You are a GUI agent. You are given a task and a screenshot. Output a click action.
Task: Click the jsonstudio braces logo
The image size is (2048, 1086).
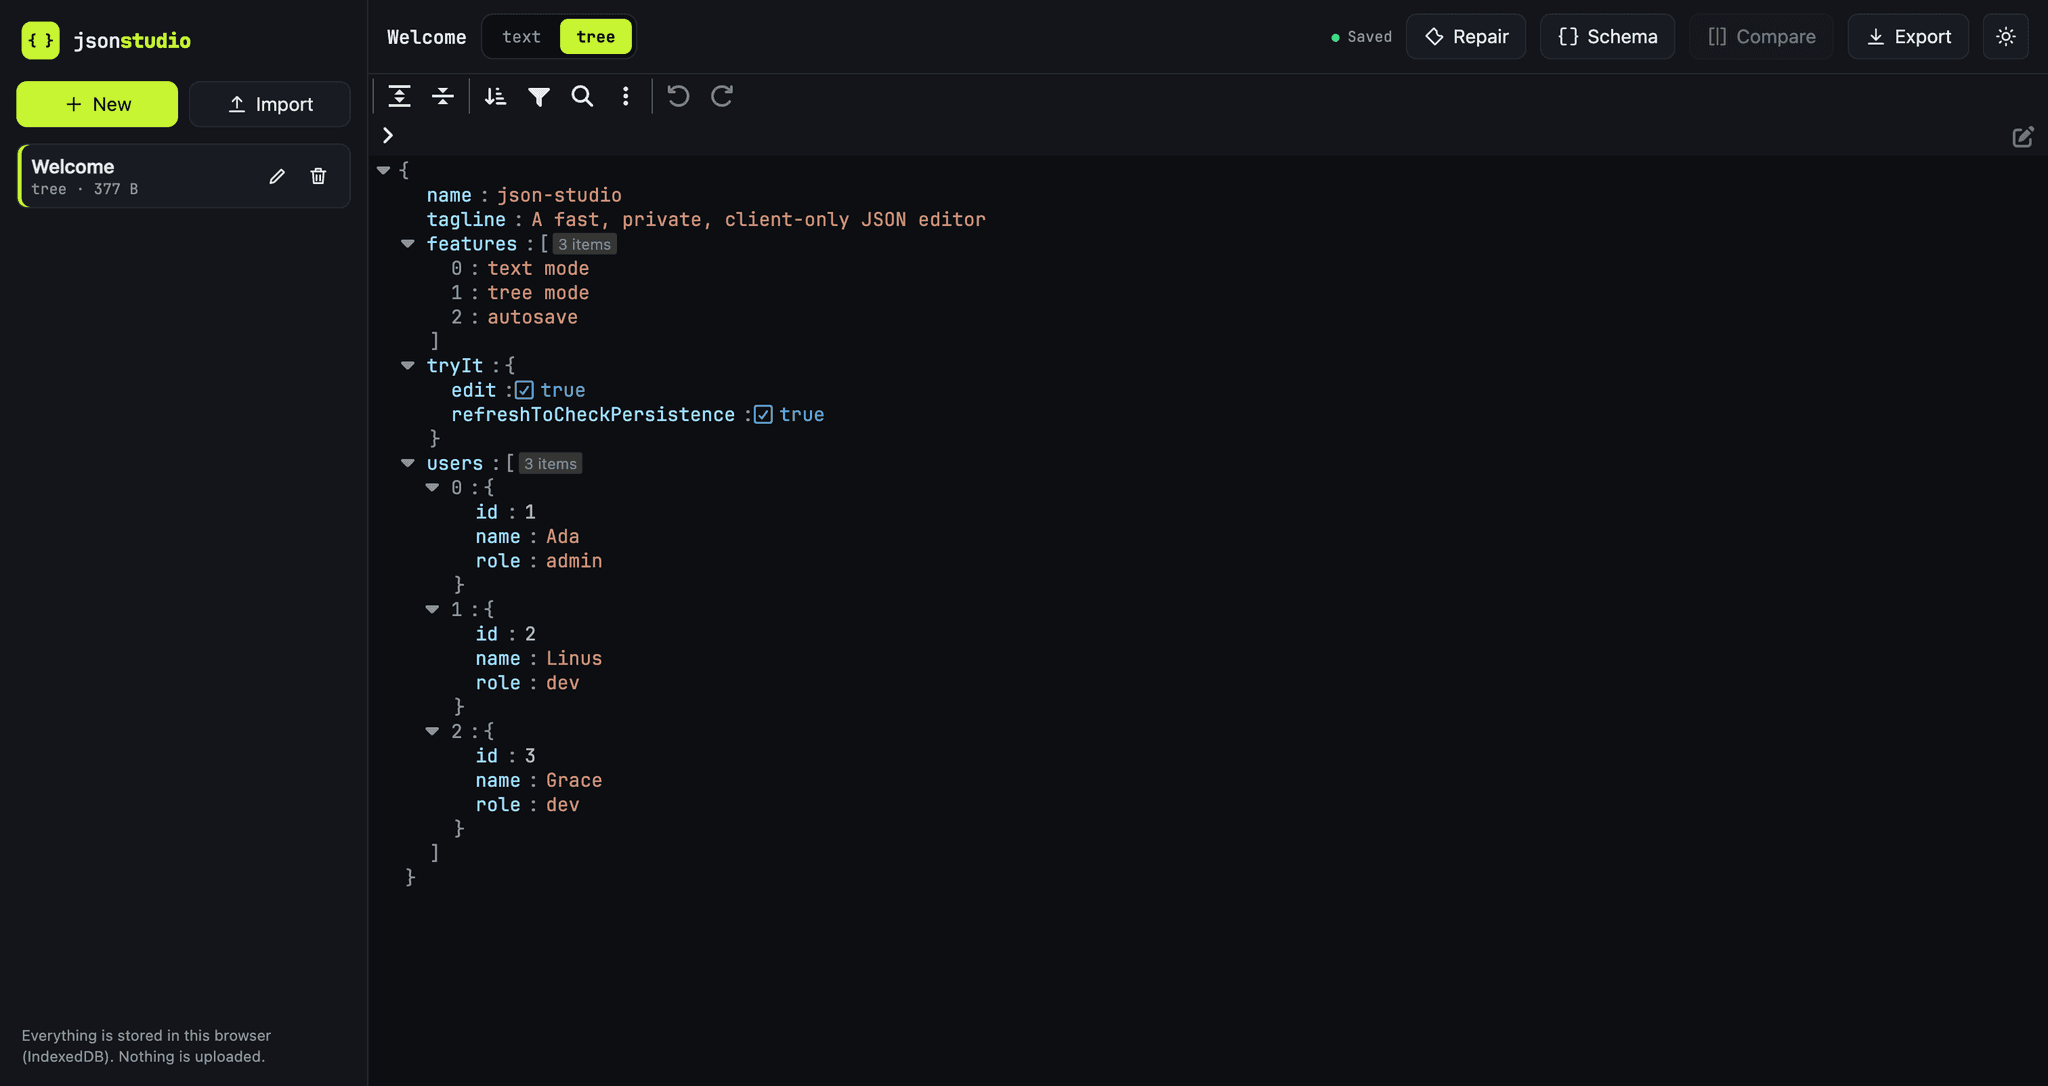point(41,40)
